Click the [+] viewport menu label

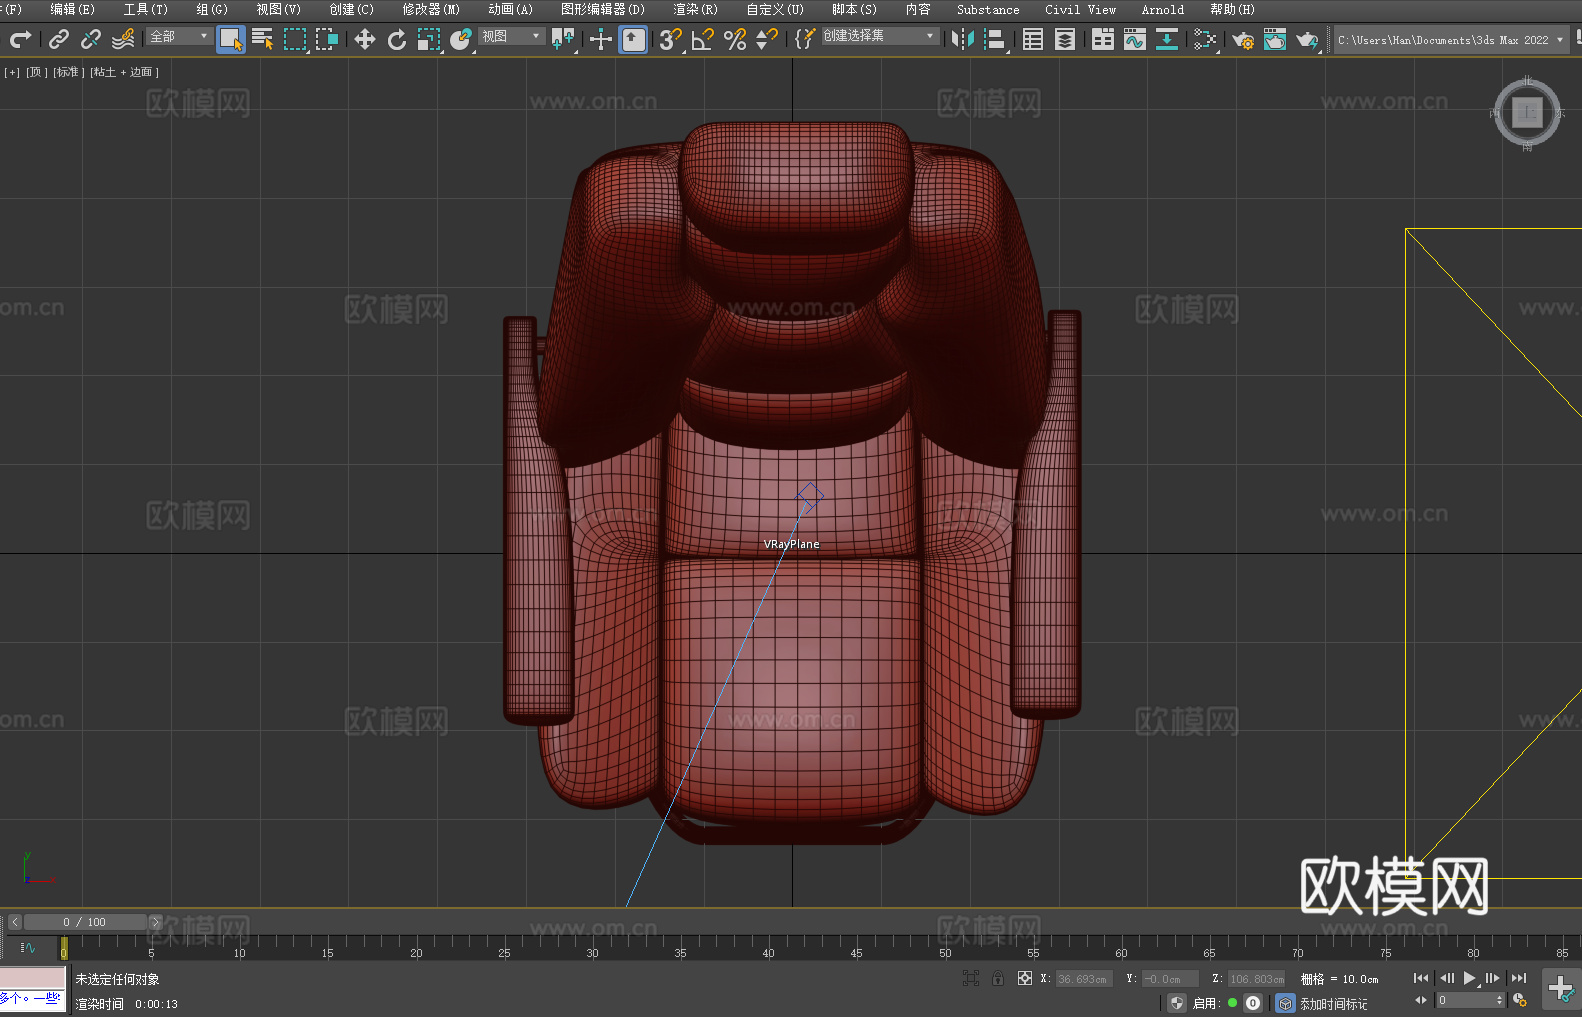[x=12, y=72]
